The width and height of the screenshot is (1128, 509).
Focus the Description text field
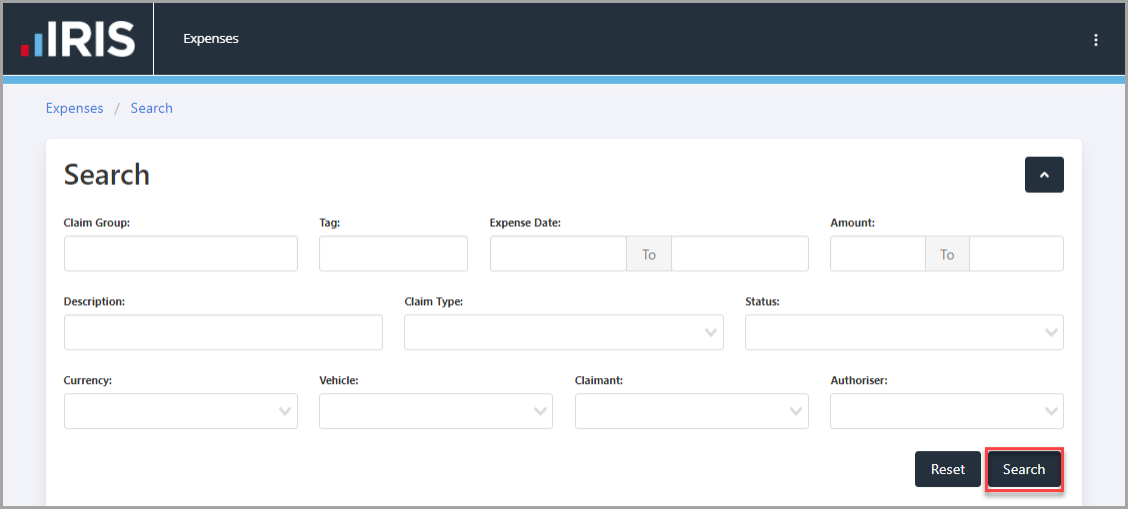223,332
